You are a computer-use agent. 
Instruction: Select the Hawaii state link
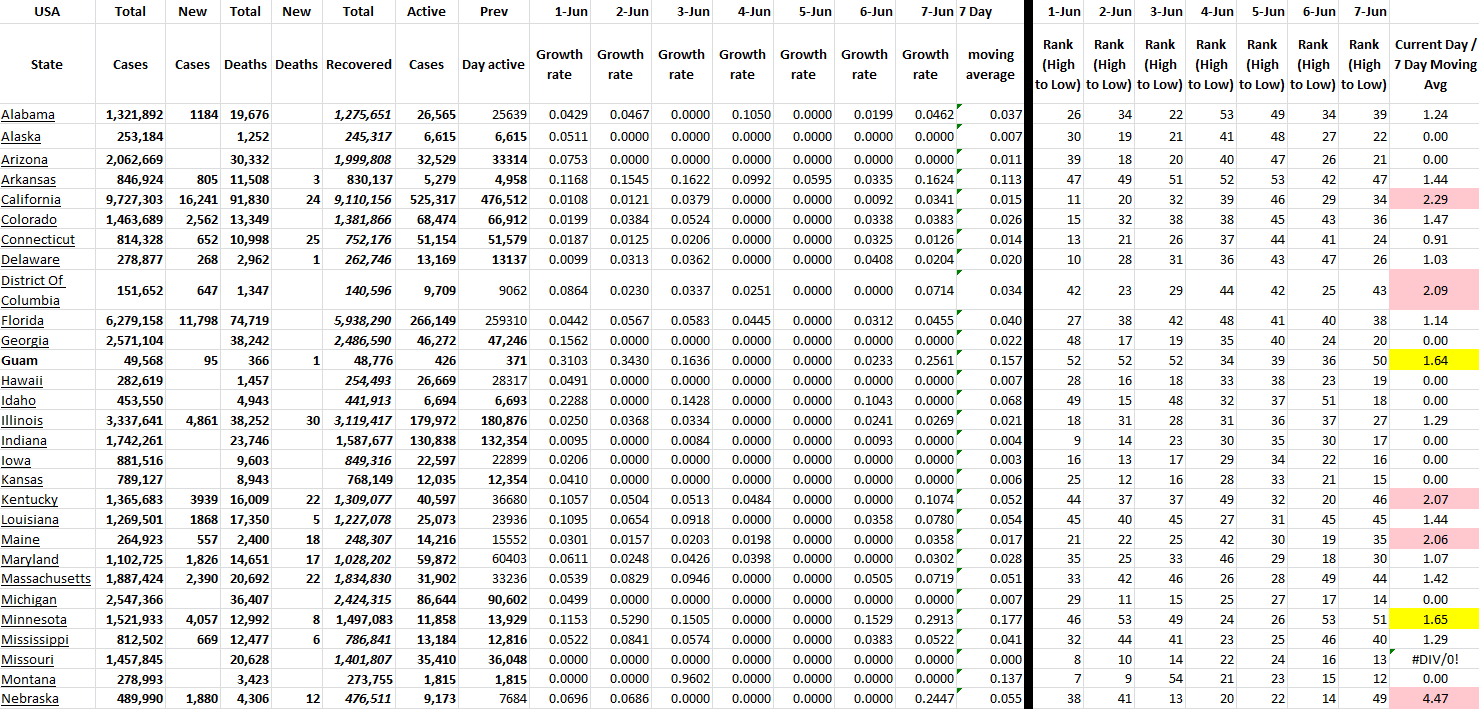pyautogui.click(x=22, y=381)
